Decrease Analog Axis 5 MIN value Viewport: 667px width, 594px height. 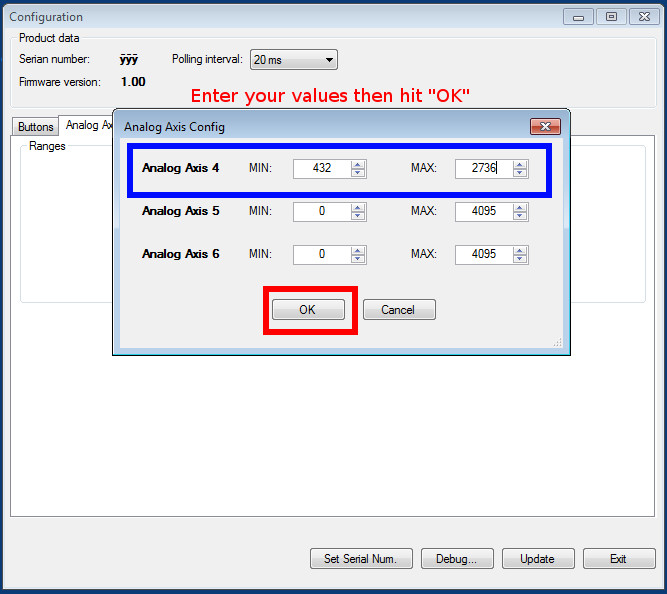[x=358, y=216]
